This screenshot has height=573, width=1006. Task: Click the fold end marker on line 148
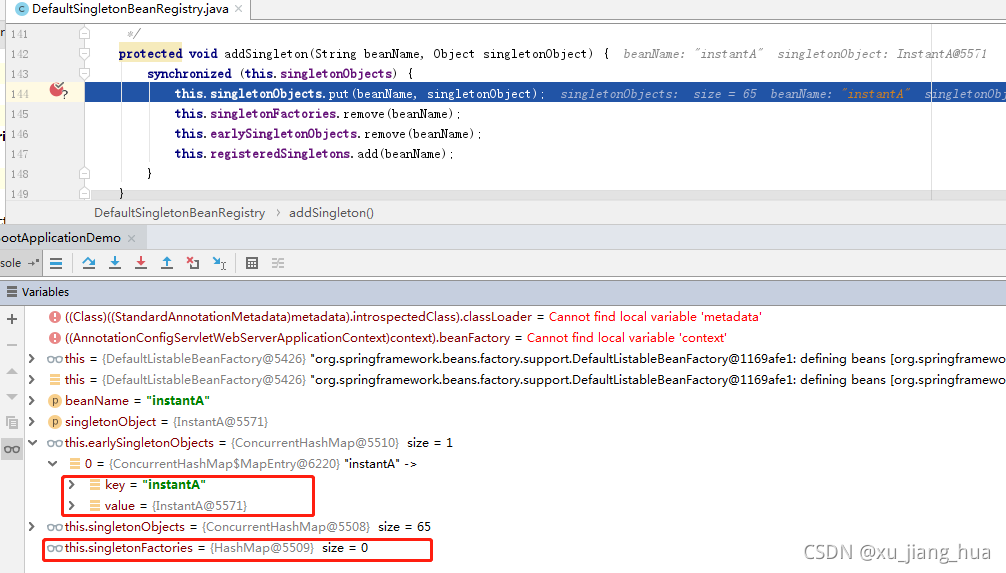pyautogui.click(x=85, y=173)
